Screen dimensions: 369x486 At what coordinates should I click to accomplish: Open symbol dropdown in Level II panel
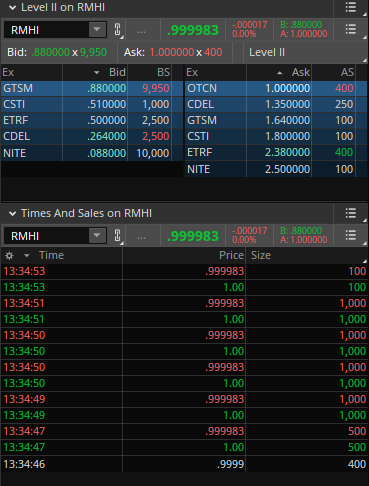tap(97, 30)
